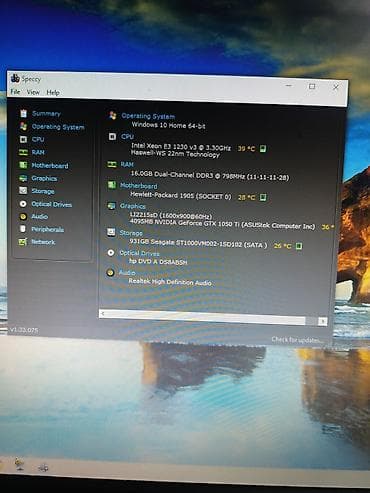Viewport: 370px width, 493px height.
Task: Click the Graphics heading link in summary
Action: (133, 206)
